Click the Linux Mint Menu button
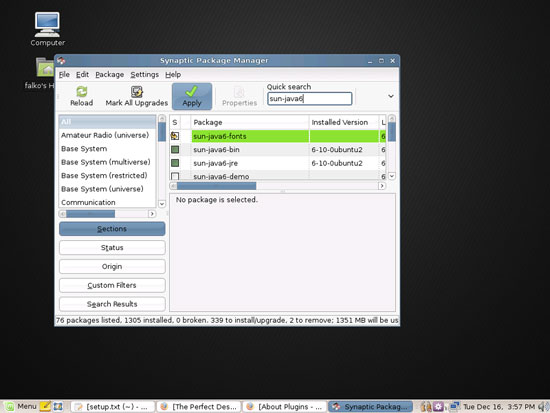 click(x=21, y=406)
